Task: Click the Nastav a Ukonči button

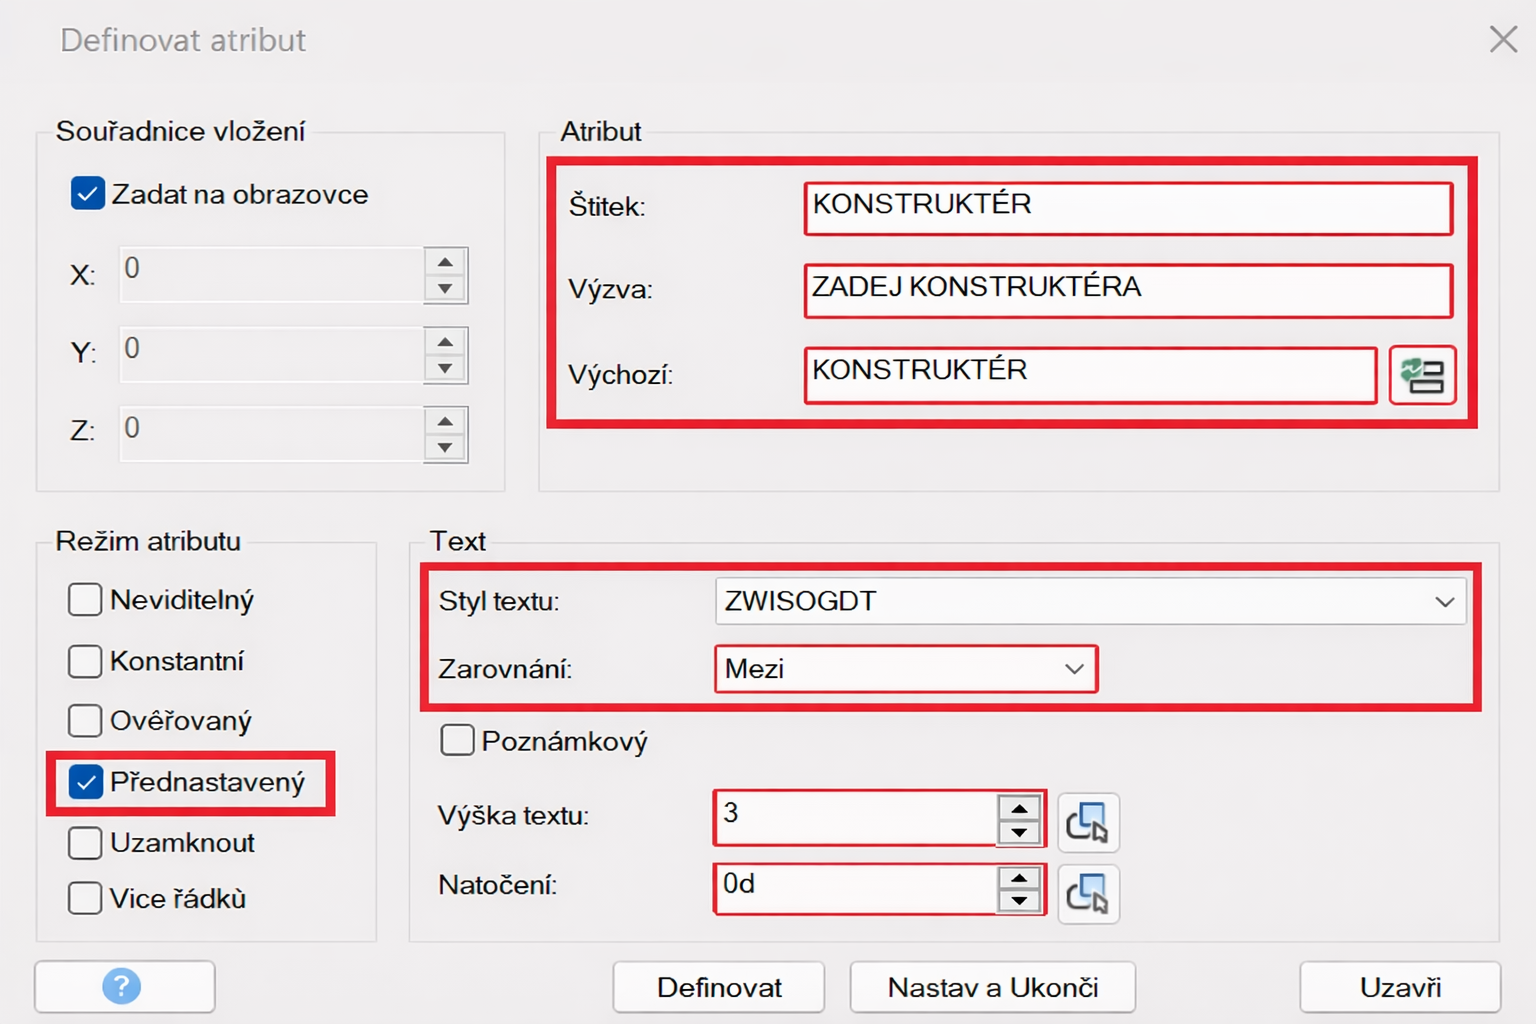Action: pyautogui.click(x=992, y=988)
